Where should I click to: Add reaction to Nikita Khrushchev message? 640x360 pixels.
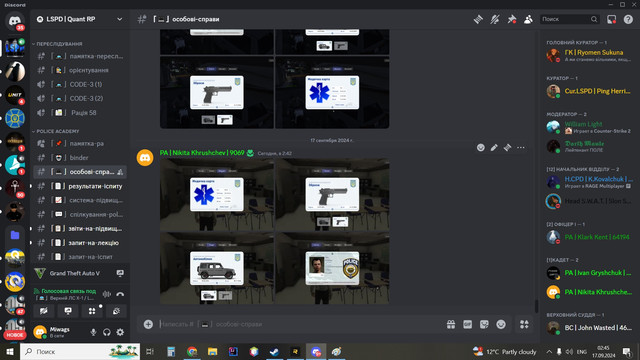click(x=481, y=148)
